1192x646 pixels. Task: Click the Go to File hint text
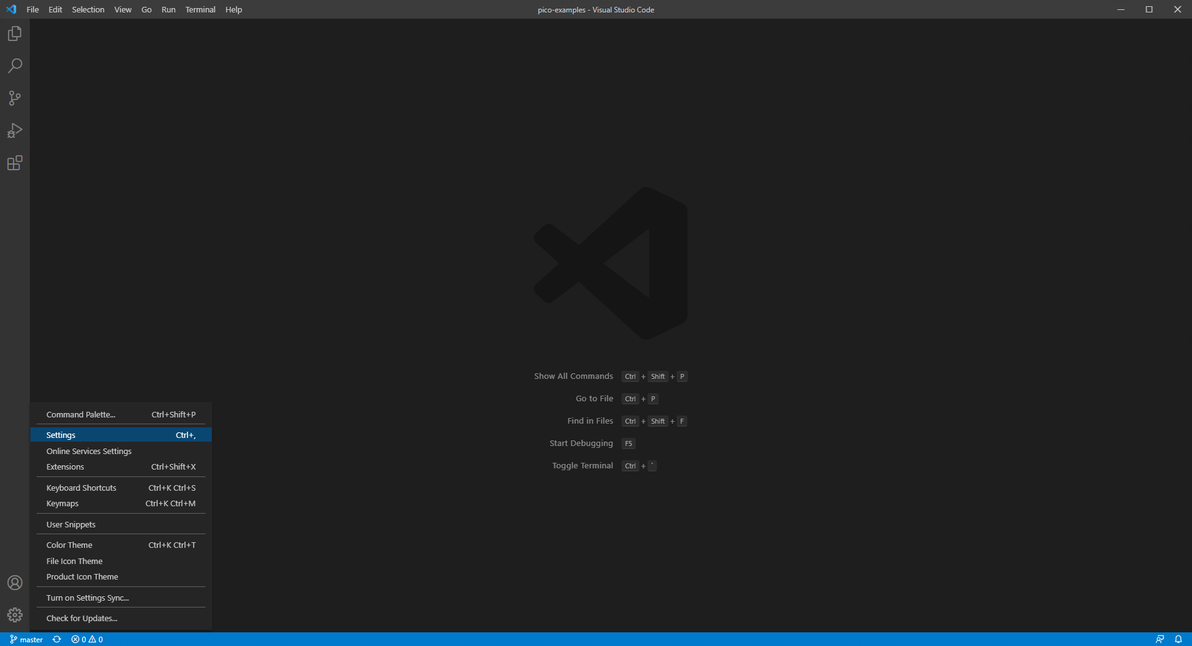pyautogui.click(x=594, y=398)
